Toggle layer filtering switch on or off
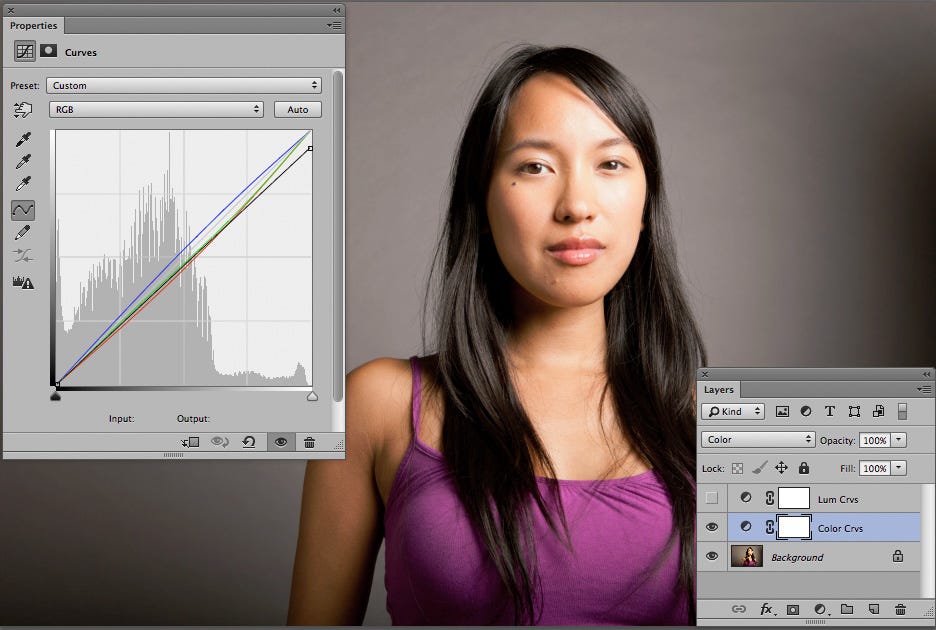Screen dimensions: 936x630 click(x=902, y=411)
